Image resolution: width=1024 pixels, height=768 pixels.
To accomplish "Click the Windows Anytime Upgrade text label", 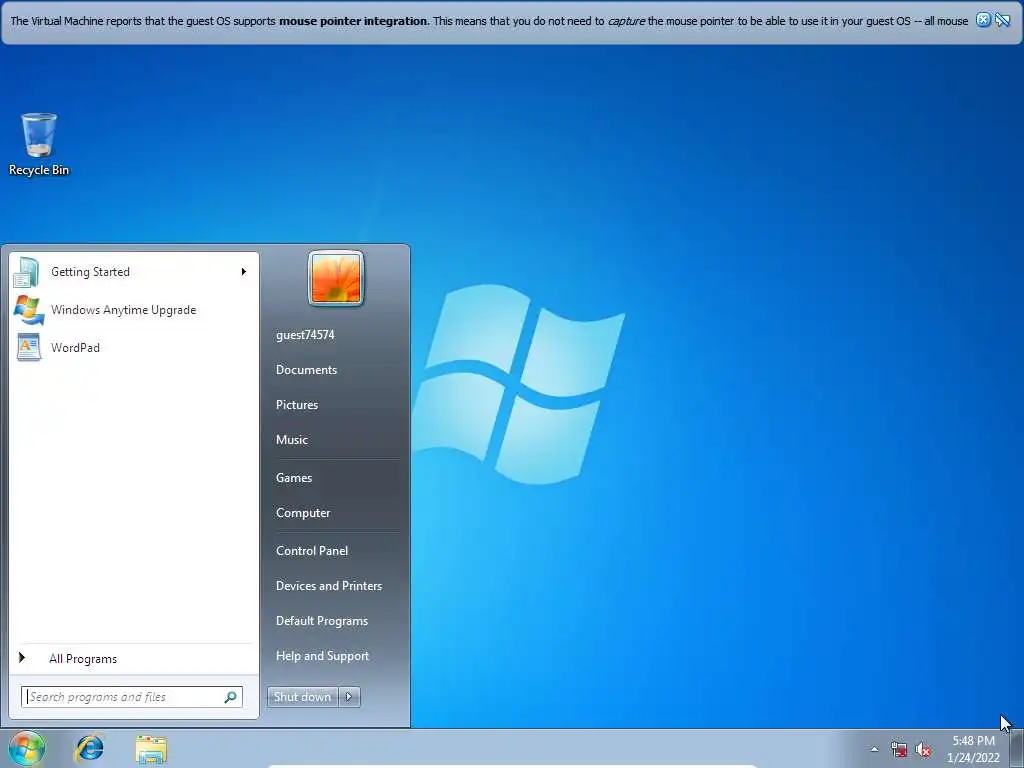I will pos(123,310).
